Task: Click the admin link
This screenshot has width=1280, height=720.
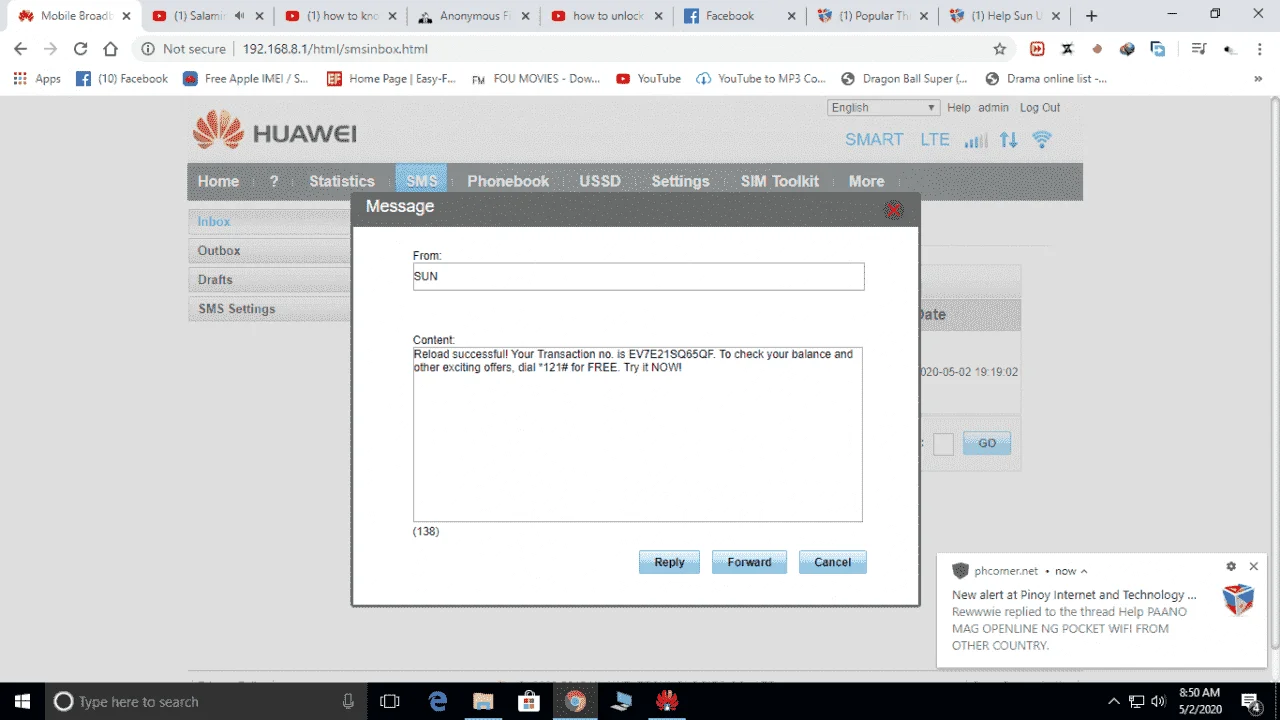Action: 993,108
